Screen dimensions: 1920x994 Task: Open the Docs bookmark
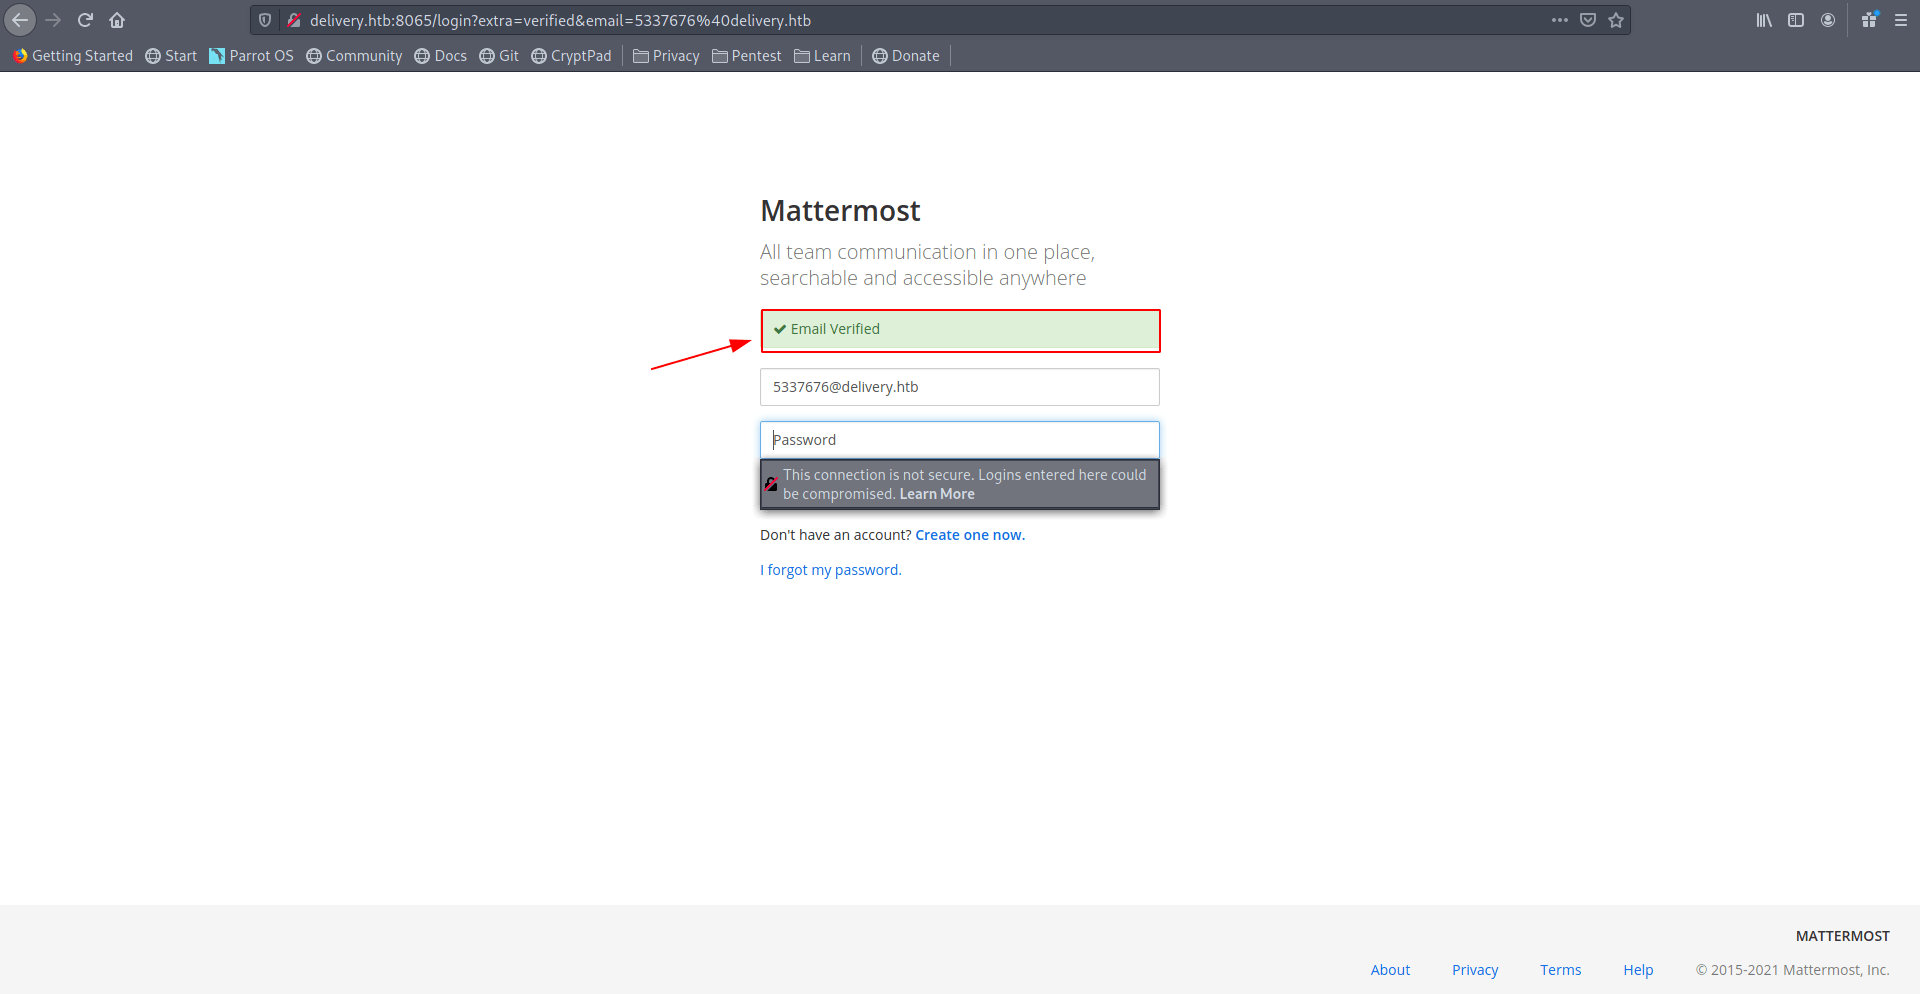pyautogui.click(x=441, y=56)
